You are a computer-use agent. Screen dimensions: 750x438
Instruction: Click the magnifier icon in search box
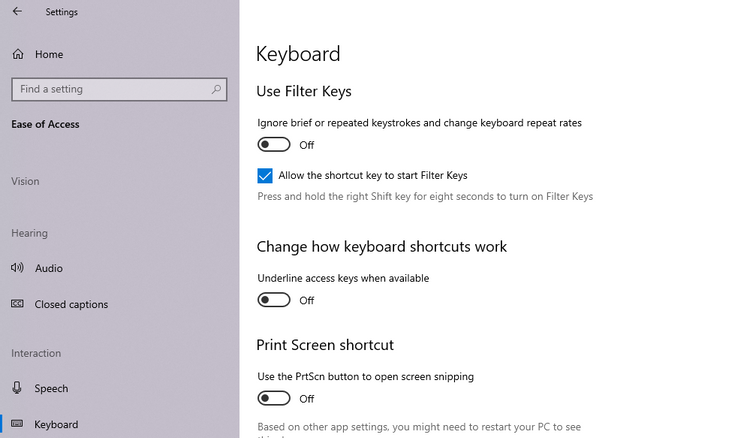(216, 89)
